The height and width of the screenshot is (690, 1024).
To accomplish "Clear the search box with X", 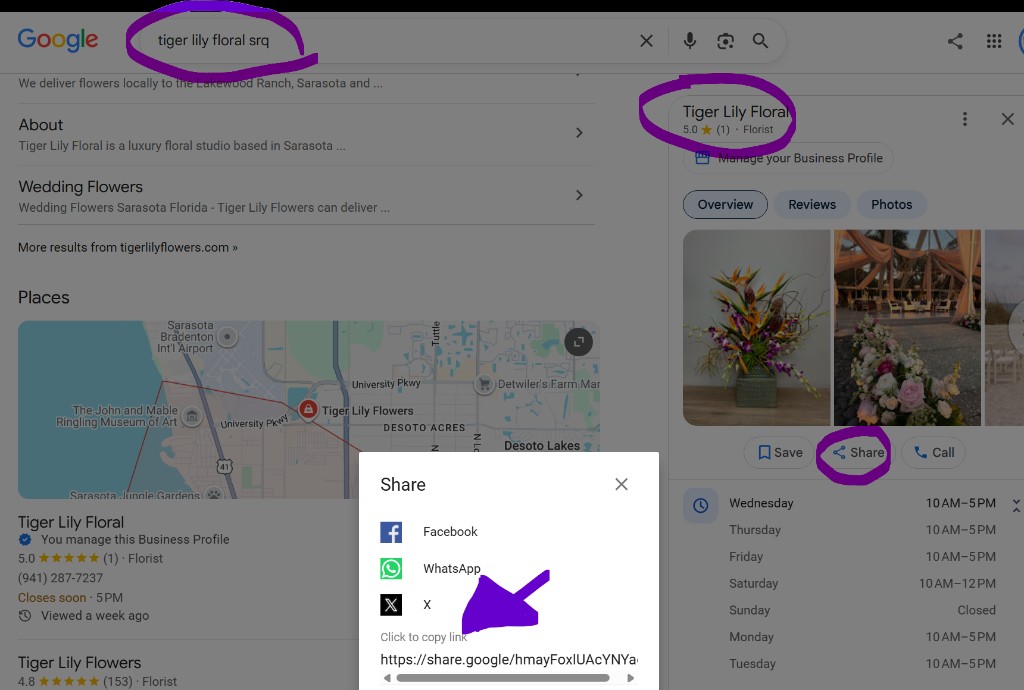I will click(x=646, y=41).
